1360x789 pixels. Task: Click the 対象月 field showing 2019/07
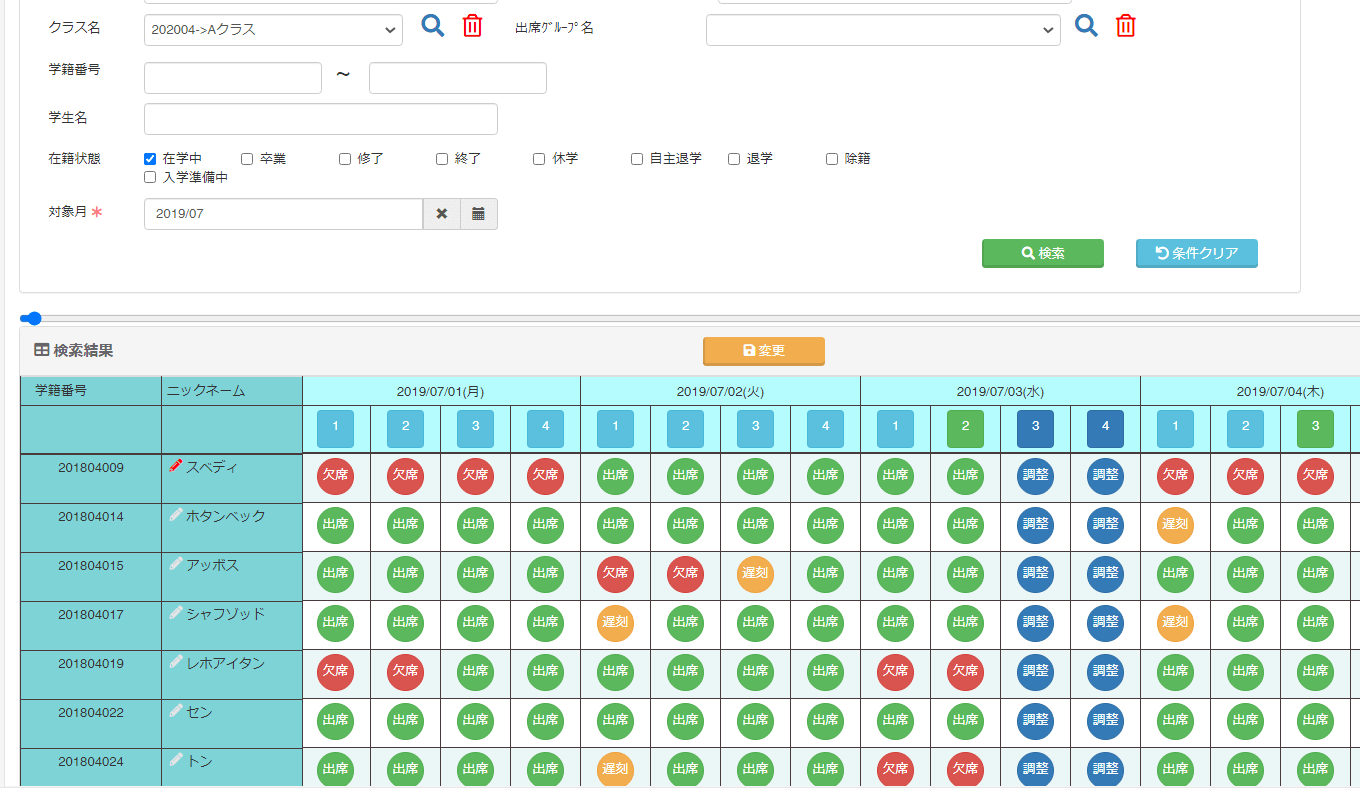click(x=283, y=214)
